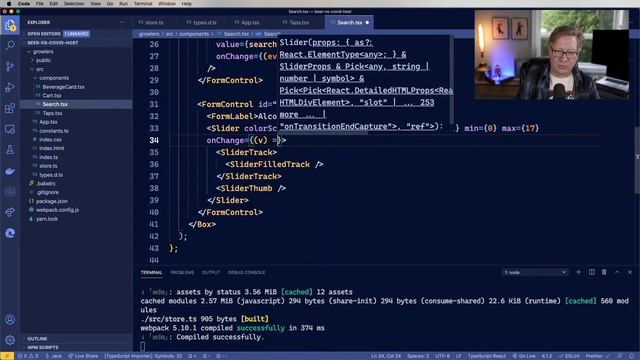Image resolution: width=640 pixels, height=360 pixels.
Task: Open the Search view in activity bar
Action: 10,45
